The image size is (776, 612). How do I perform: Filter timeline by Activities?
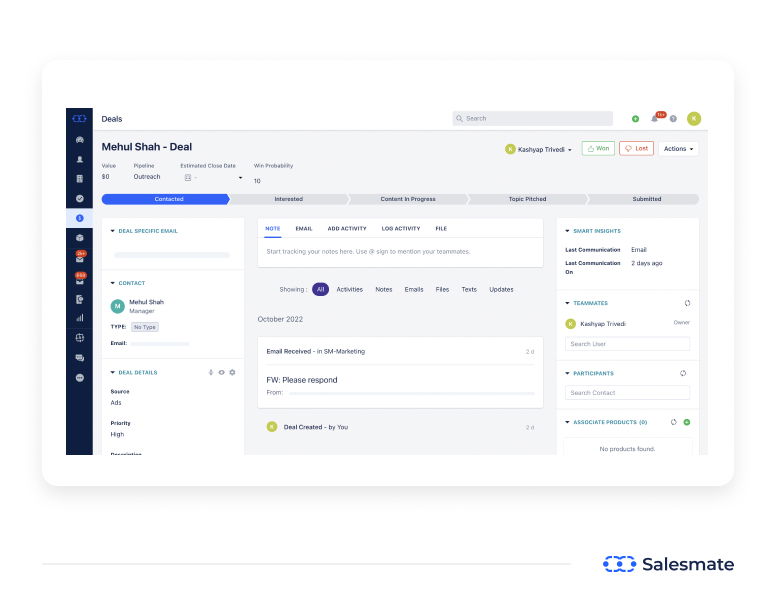(x=349, y=289)
